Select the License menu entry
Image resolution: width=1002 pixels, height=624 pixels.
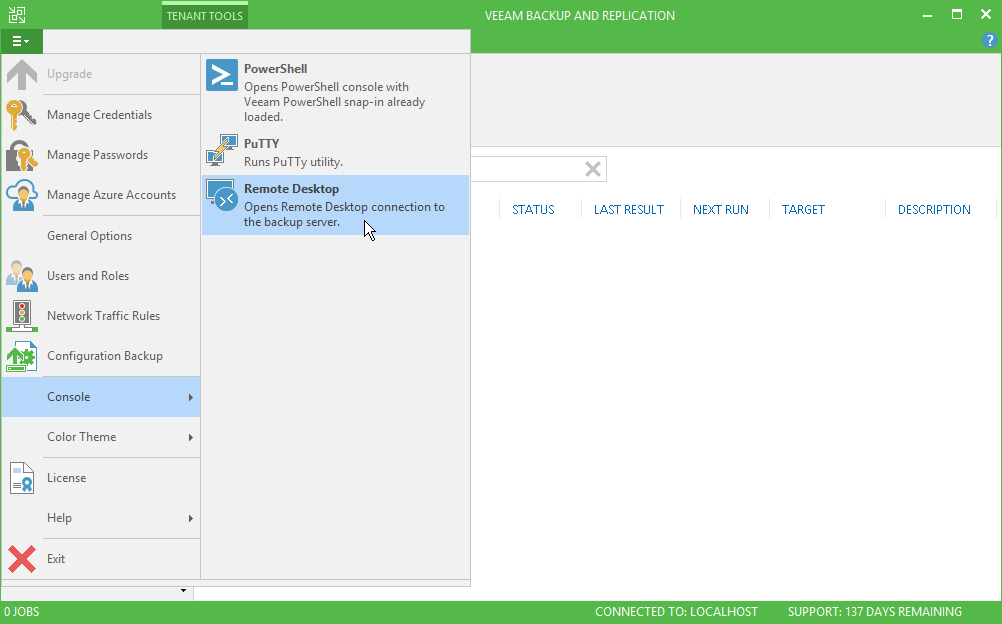pyautogui.click(x=101, y=478)
